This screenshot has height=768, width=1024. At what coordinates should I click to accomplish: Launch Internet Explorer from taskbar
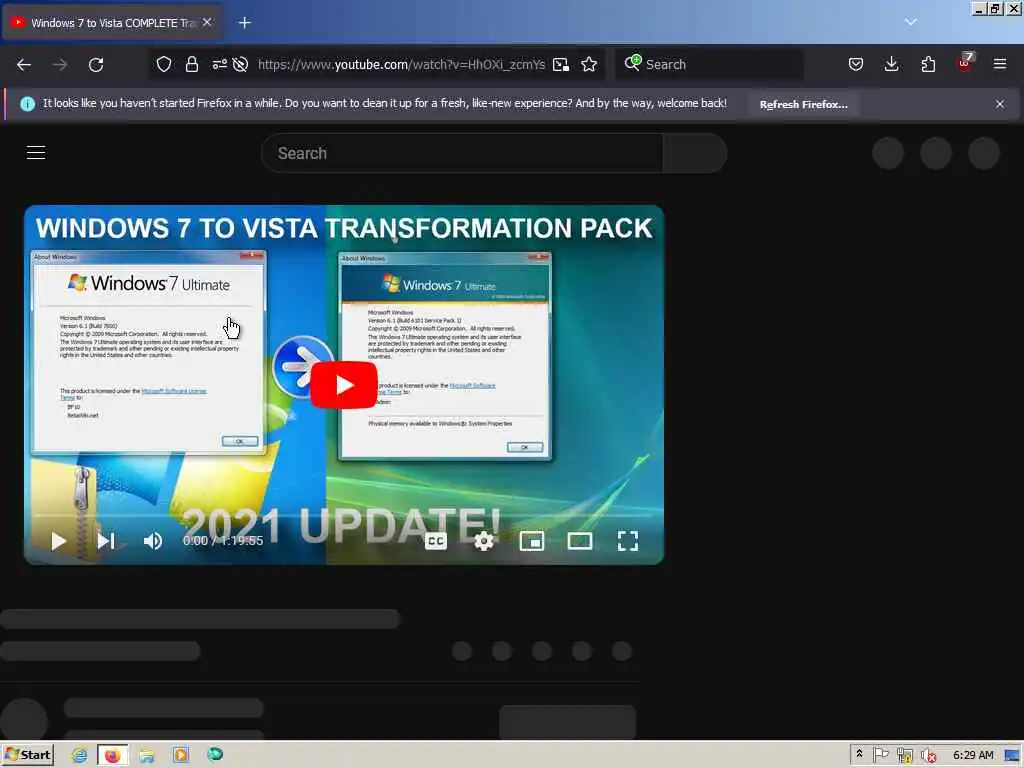pyautogui.click(x=79, y=755)
